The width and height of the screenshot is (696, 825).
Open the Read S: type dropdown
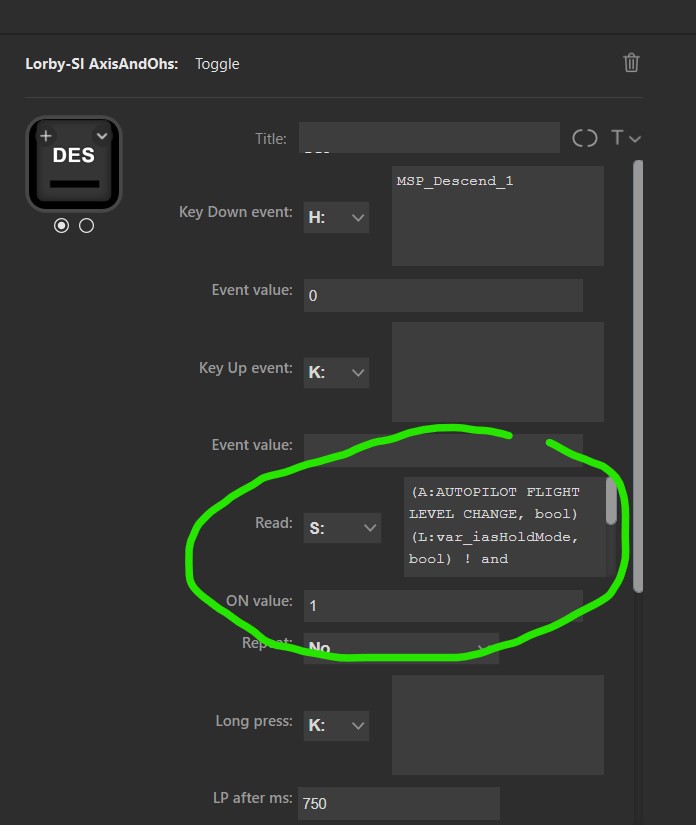coord(342,528)
